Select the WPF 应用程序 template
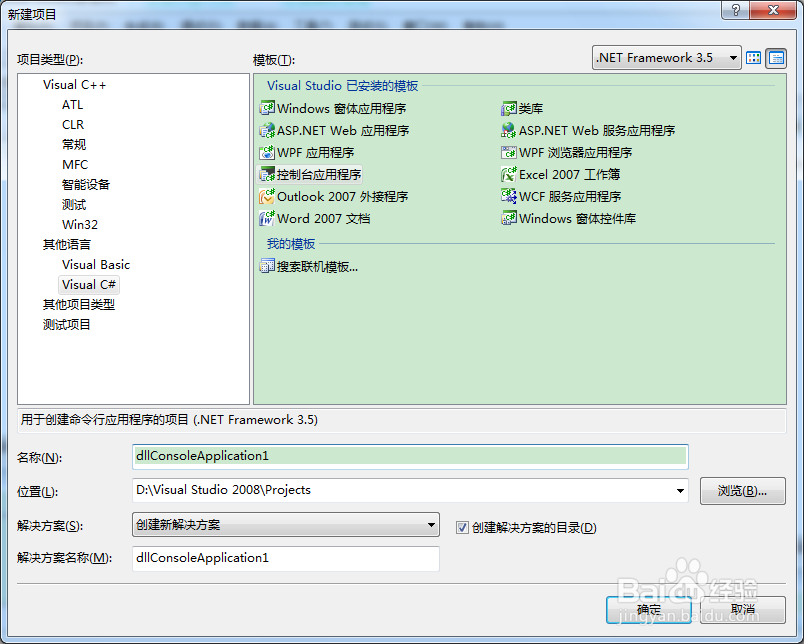The width and height of the screenshot is (804, 644). 314,152
